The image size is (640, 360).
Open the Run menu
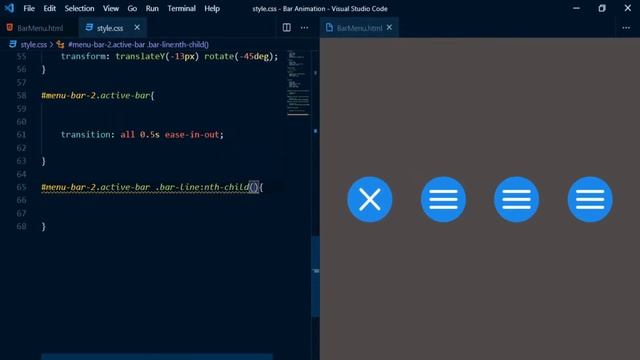(152, 9)
